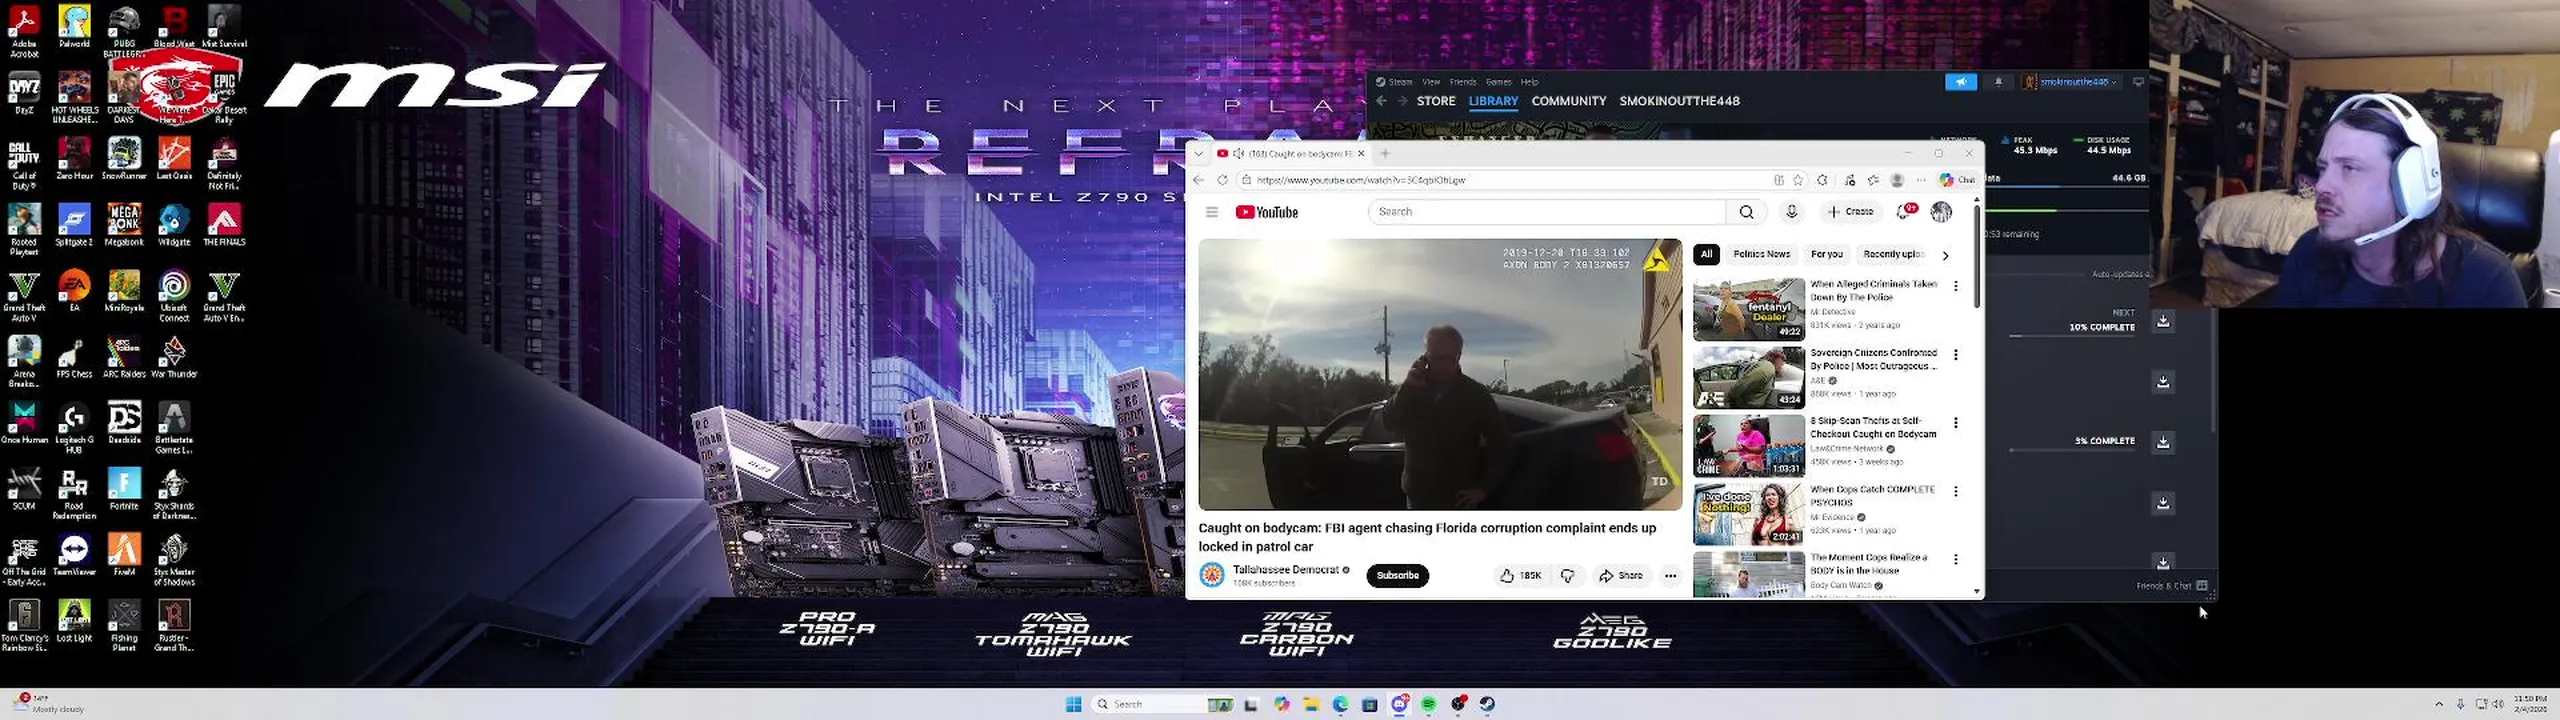Click YouTube Create button
This screenshot has height=720, width=2560.
click(x=1851, y=212)
